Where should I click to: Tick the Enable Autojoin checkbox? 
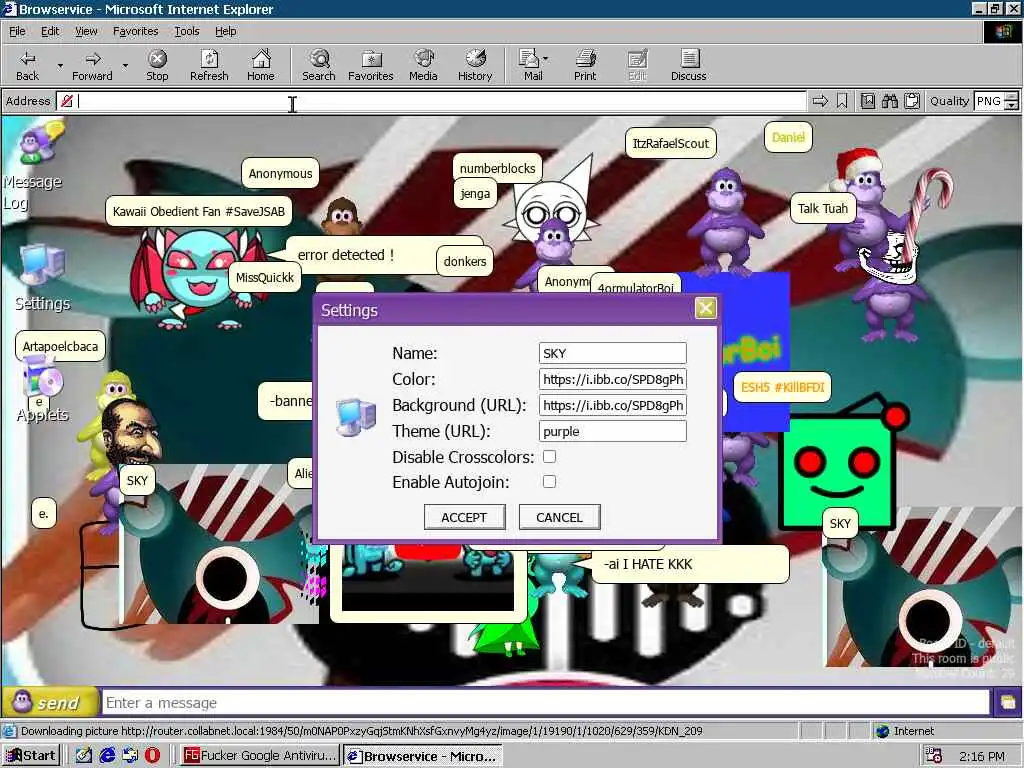549,481
